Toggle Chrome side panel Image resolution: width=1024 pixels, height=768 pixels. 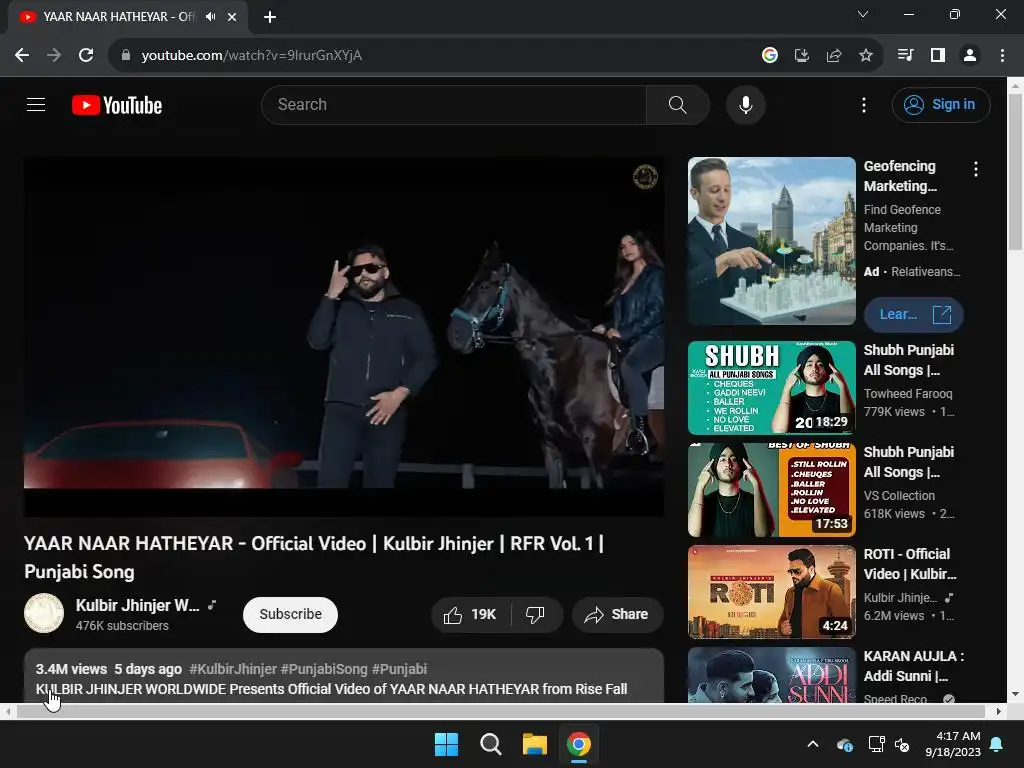(x=938, y=56)
